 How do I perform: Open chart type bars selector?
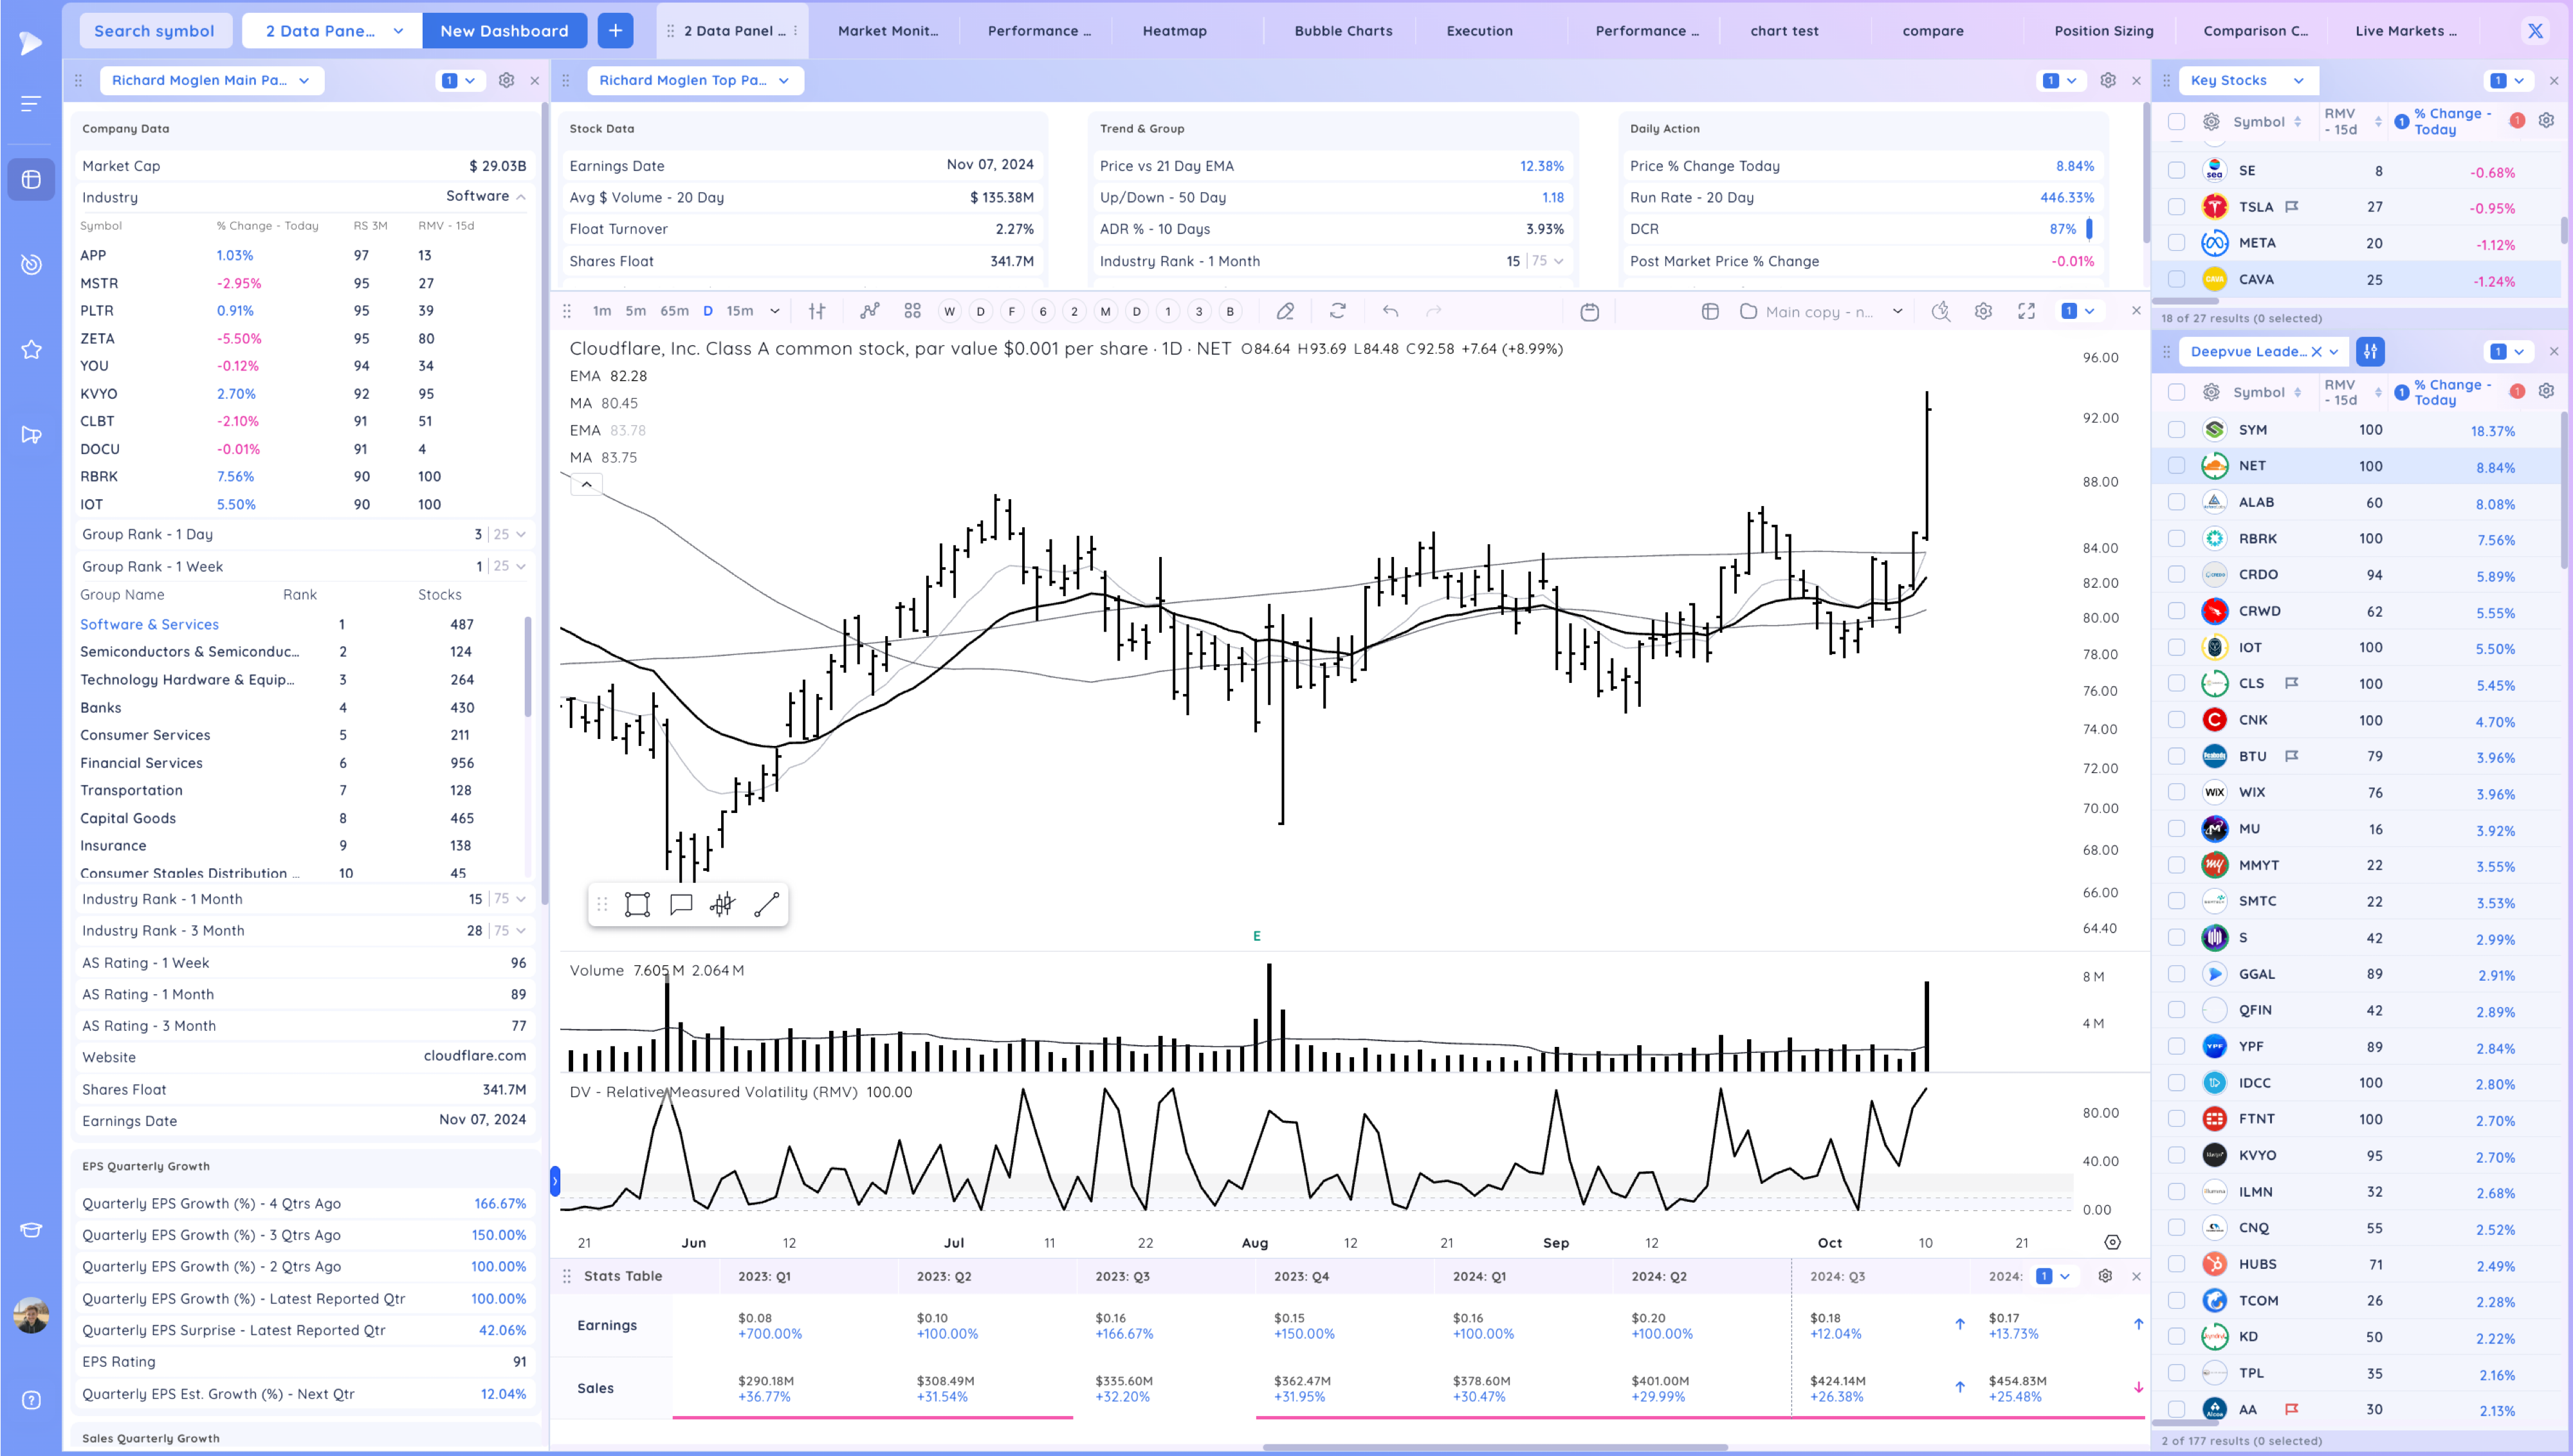[x=817, y=312]
